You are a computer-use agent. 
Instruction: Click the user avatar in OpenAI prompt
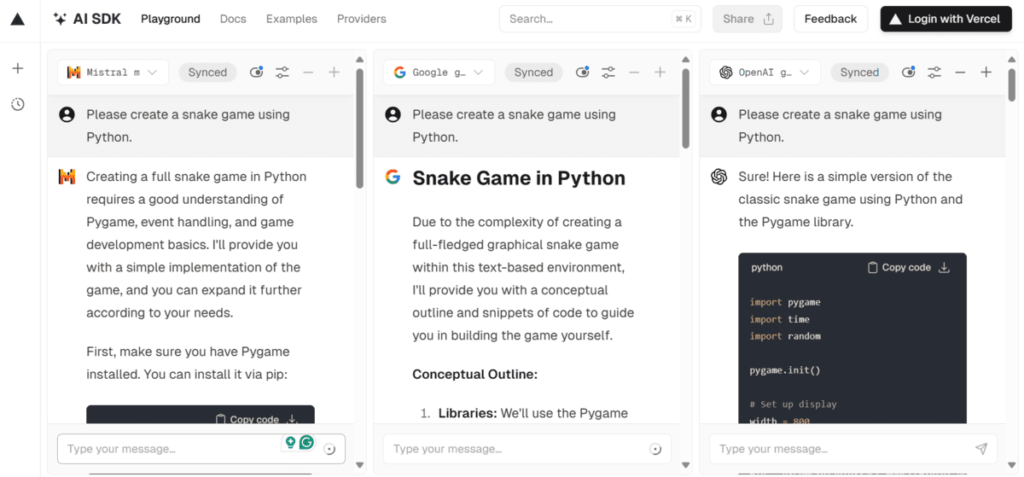tap(719, 115)
